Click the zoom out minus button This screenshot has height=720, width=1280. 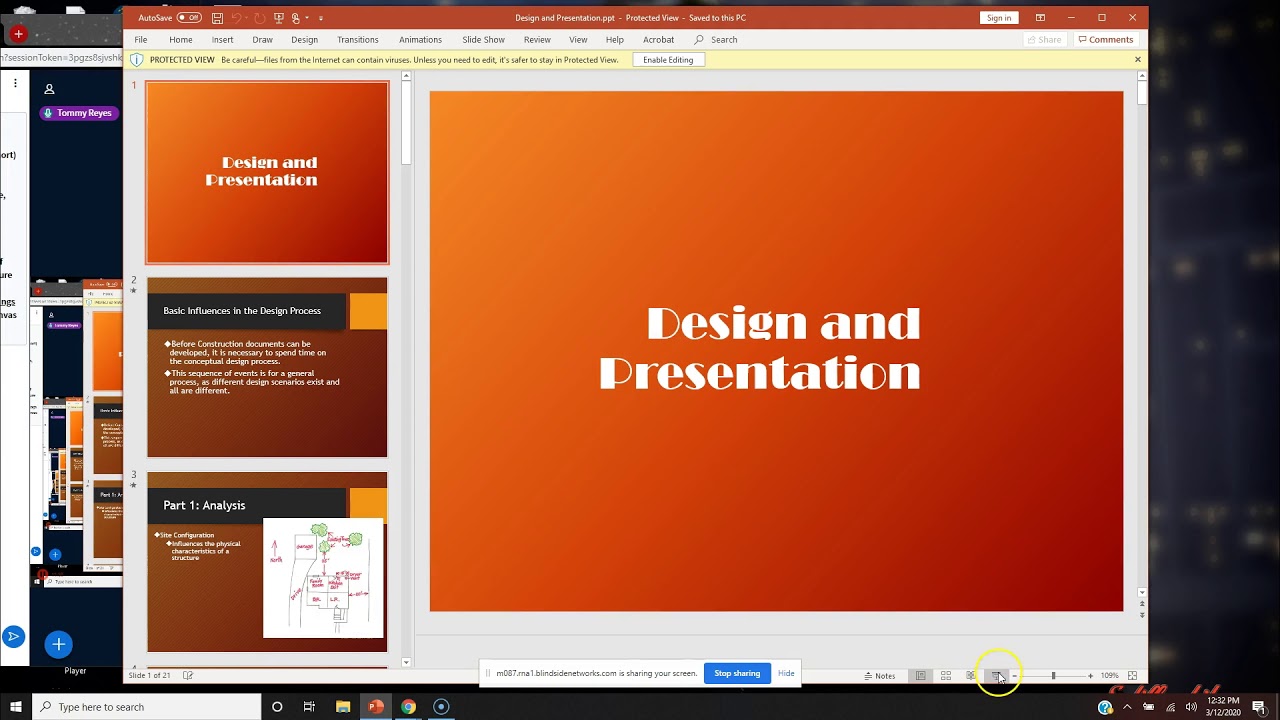click(x=1015, y=676)
